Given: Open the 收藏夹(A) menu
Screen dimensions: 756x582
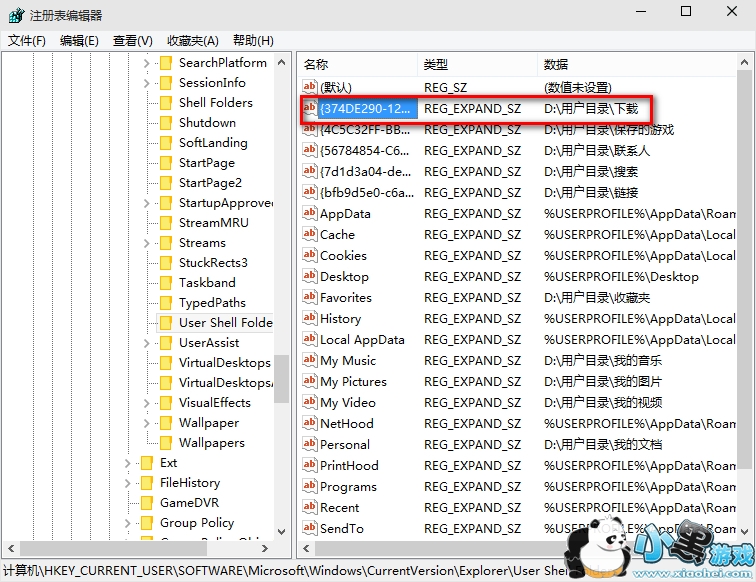Looking at the screenshot, I should [193, 41].
